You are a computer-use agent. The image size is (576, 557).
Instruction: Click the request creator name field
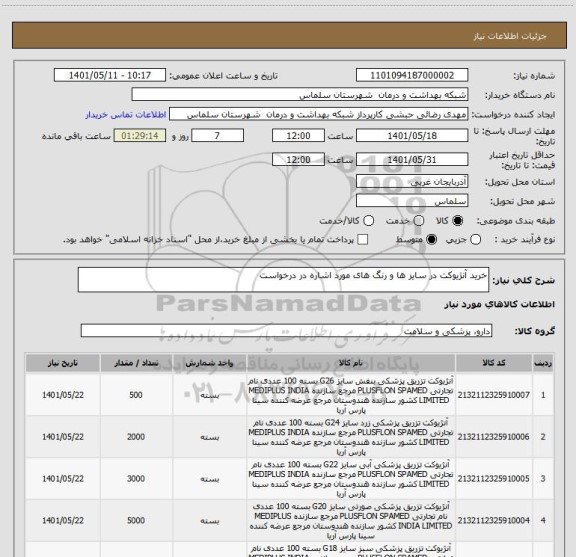click(318, 115)
